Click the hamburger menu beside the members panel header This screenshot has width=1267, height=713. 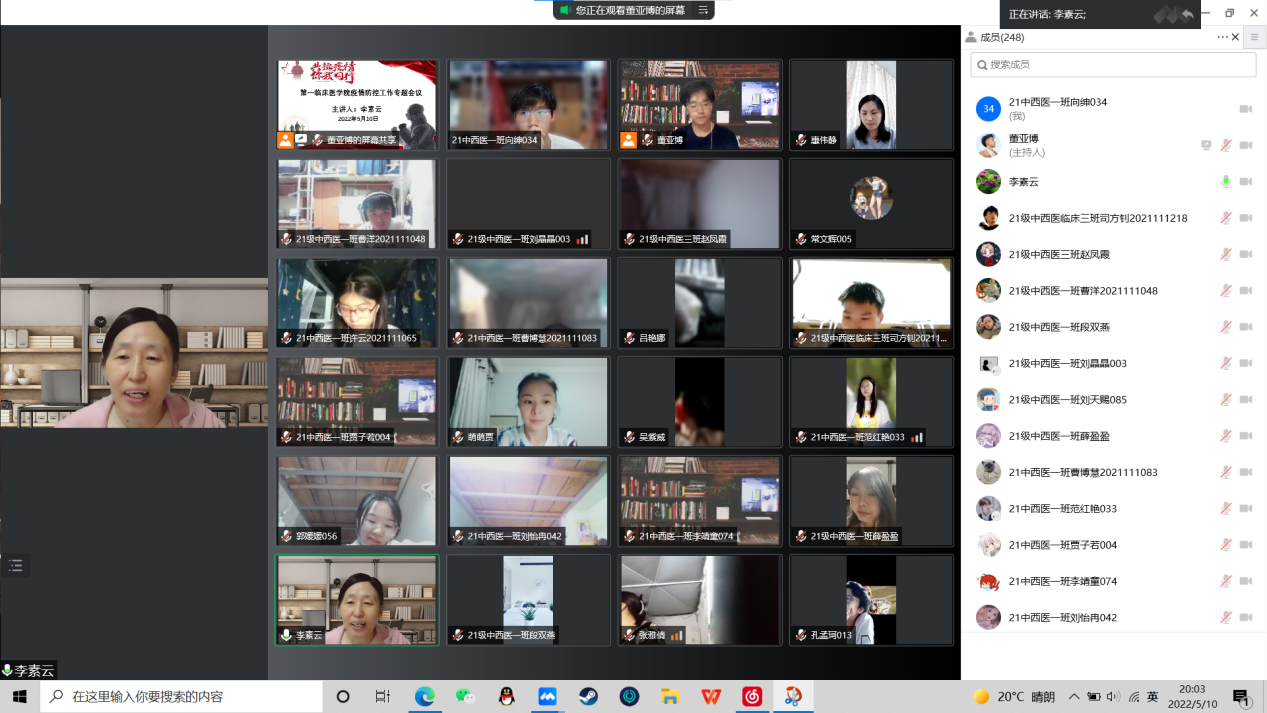(1254, 37)
